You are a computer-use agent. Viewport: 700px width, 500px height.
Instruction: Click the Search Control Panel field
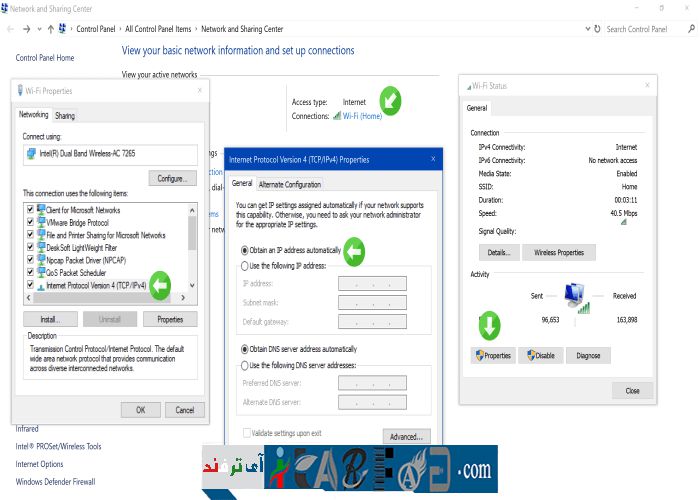640,30
